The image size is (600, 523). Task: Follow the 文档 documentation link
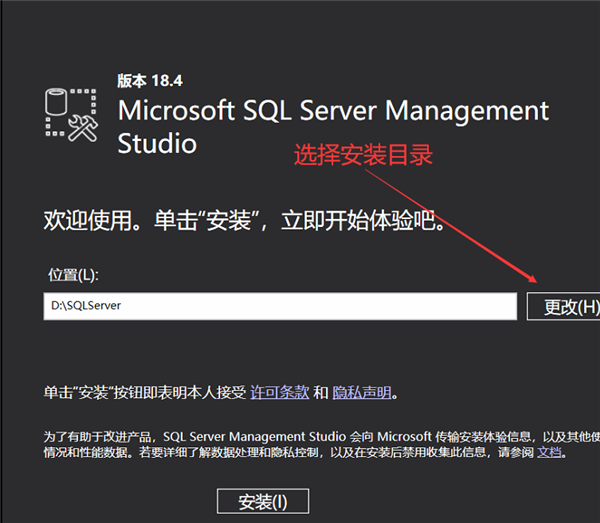click(549, 452)
